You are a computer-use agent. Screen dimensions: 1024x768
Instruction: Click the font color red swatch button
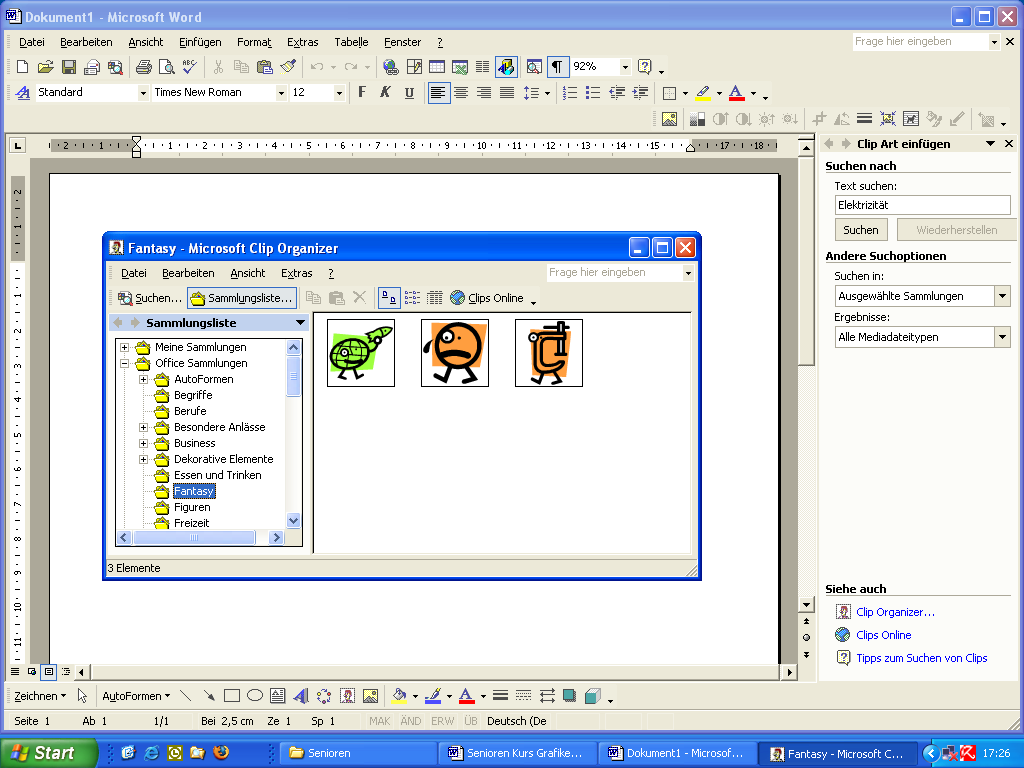click(736, 93)
